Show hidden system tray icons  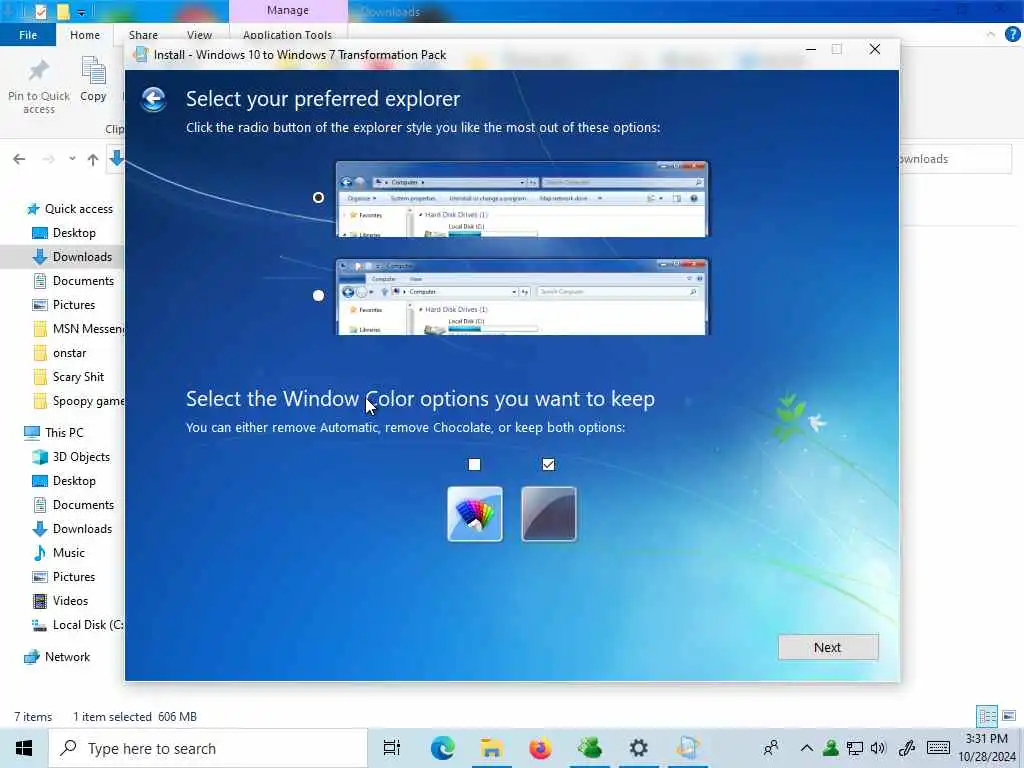coord(807,748)
